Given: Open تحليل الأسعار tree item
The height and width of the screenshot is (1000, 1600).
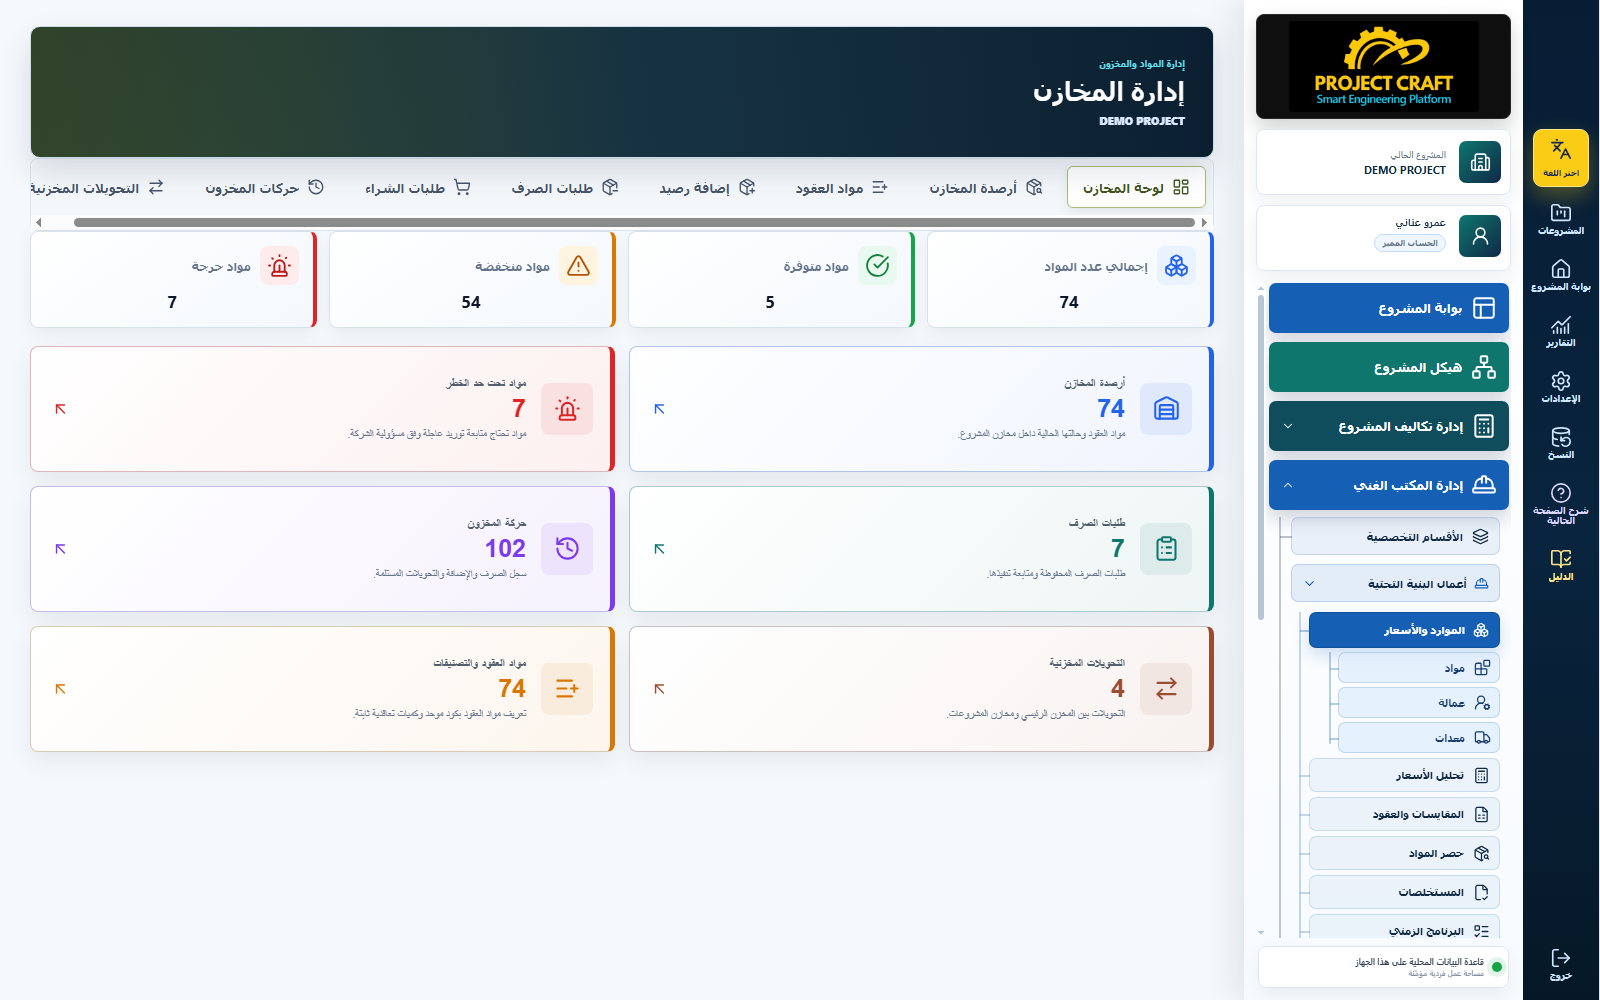Looking at the screenshot, I should click(x=1404, y=775).
